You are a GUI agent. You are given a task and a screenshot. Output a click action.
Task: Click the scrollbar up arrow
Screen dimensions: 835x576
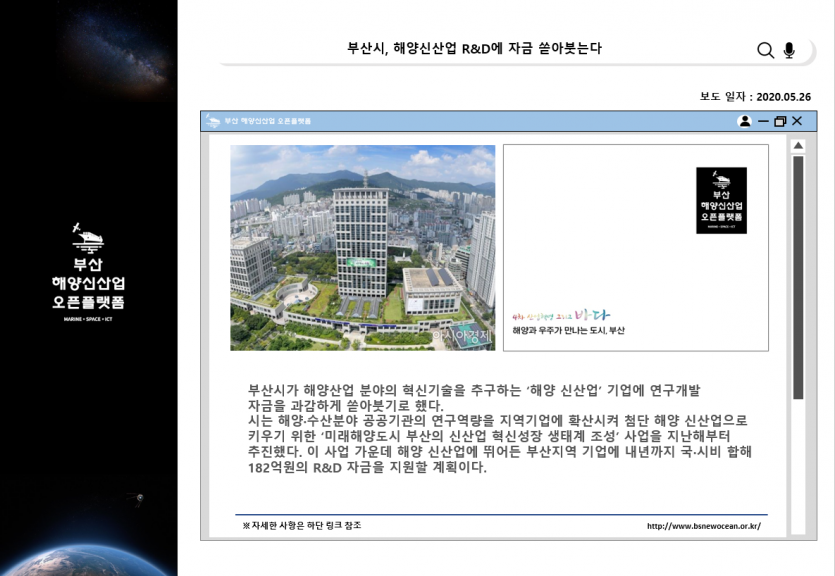(798, 145)
